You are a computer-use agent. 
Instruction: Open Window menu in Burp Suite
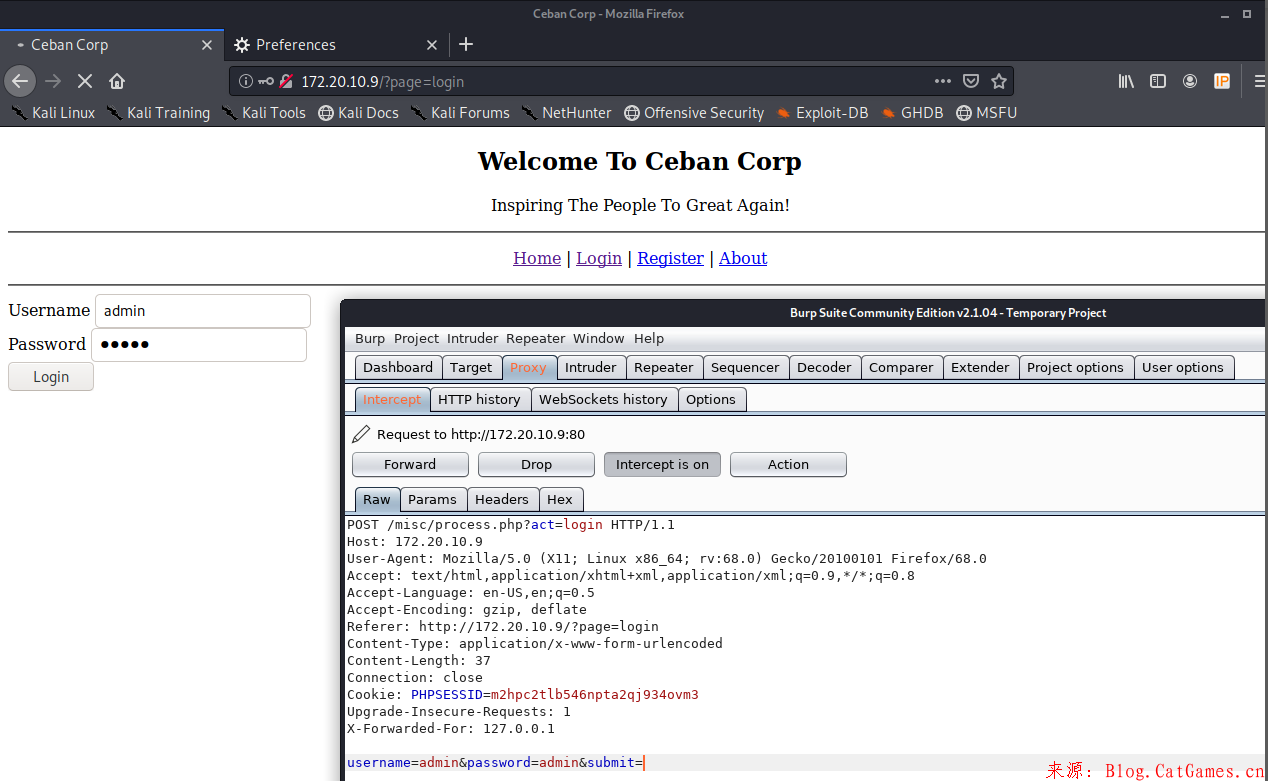[599, 338]
